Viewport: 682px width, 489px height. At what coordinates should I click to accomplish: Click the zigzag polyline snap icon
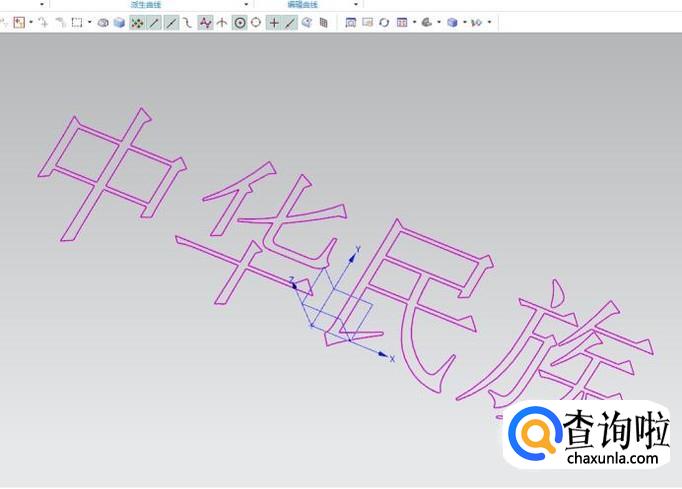coord(205,22)
